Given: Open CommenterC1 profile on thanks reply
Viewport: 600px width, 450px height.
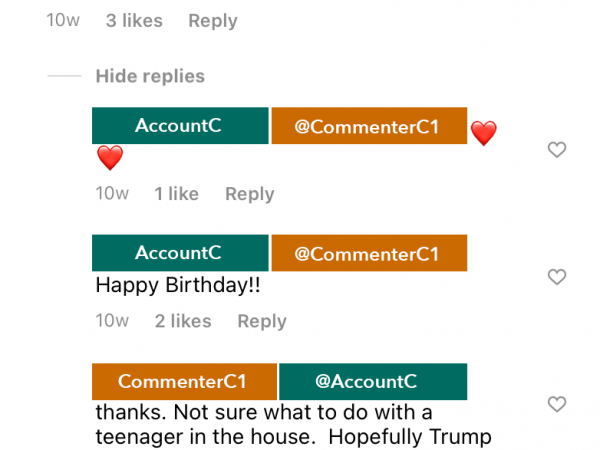Looking at the screenshot, I should tap(184, 382).
